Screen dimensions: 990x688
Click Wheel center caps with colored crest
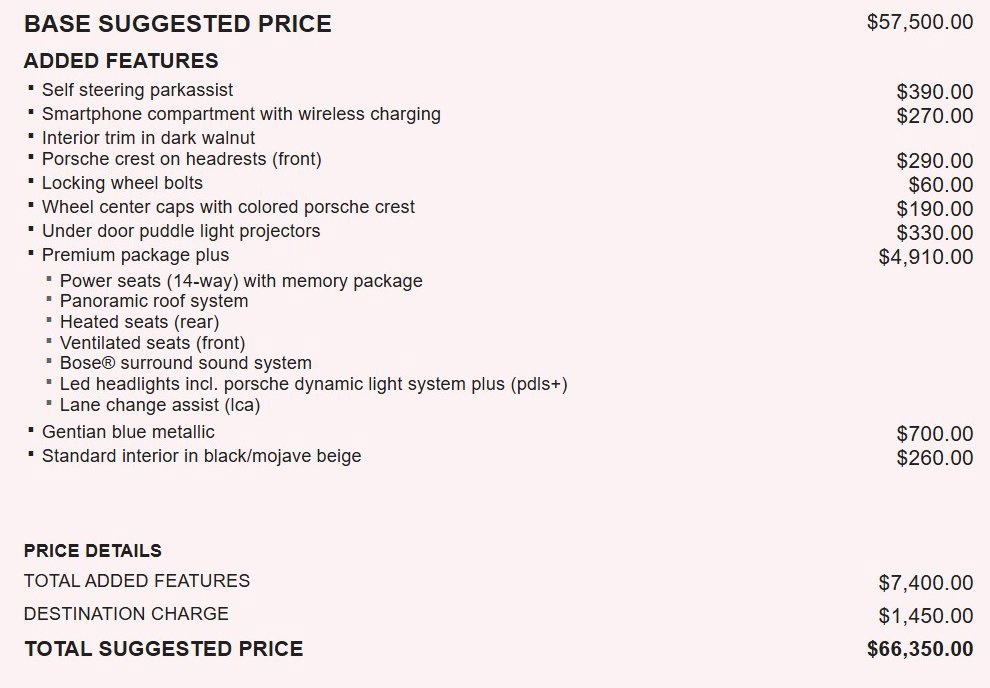pos(228,207)
